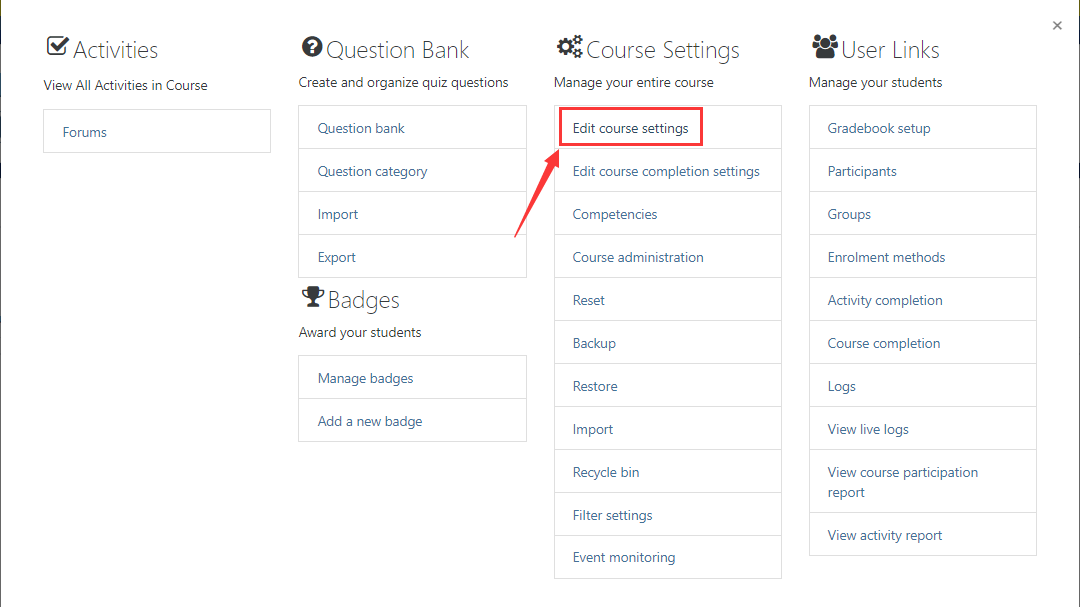The height and width of the screenshot is (607, 1080).
Task: Click the Badges trophy icon
Action: (x=312, y=297)
